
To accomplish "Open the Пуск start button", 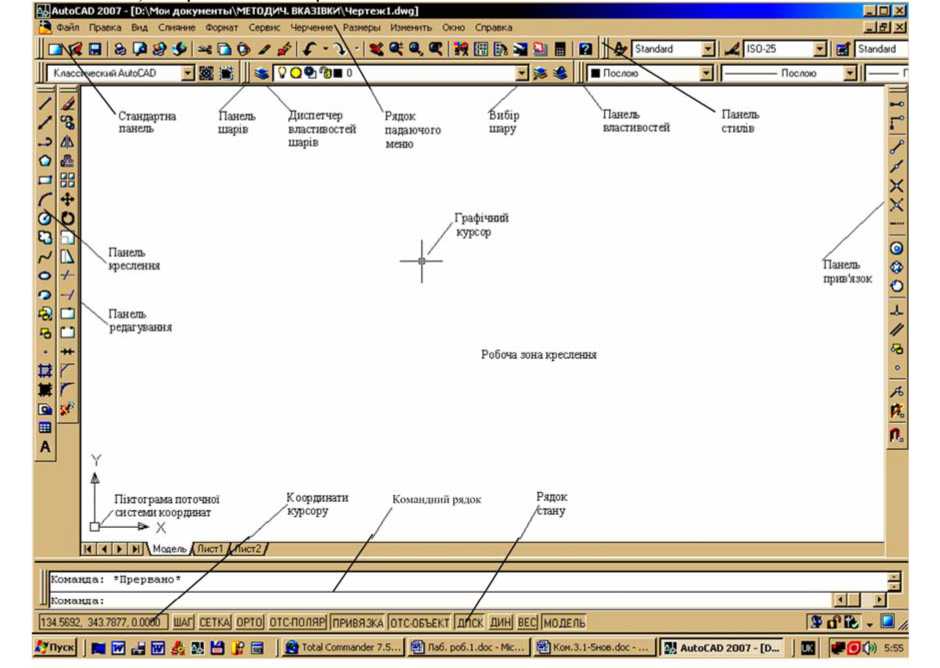I will click(55, 648).
